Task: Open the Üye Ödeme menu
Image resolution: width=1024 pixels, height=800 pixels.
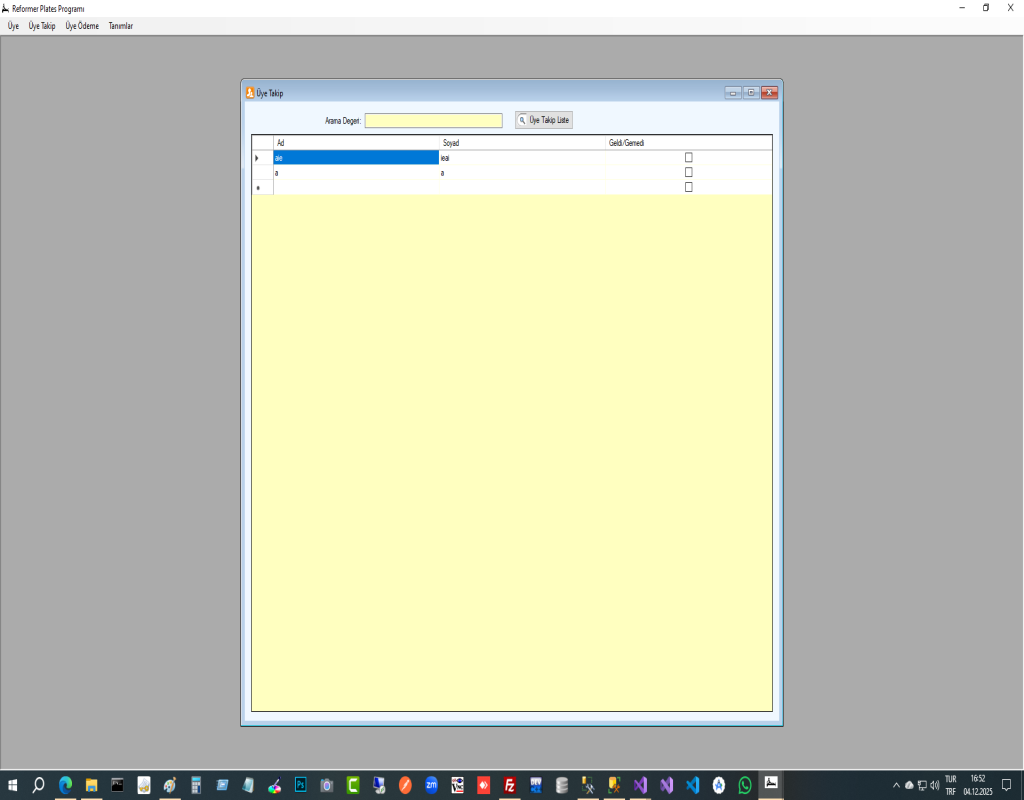Action: (x=82, y=26)
